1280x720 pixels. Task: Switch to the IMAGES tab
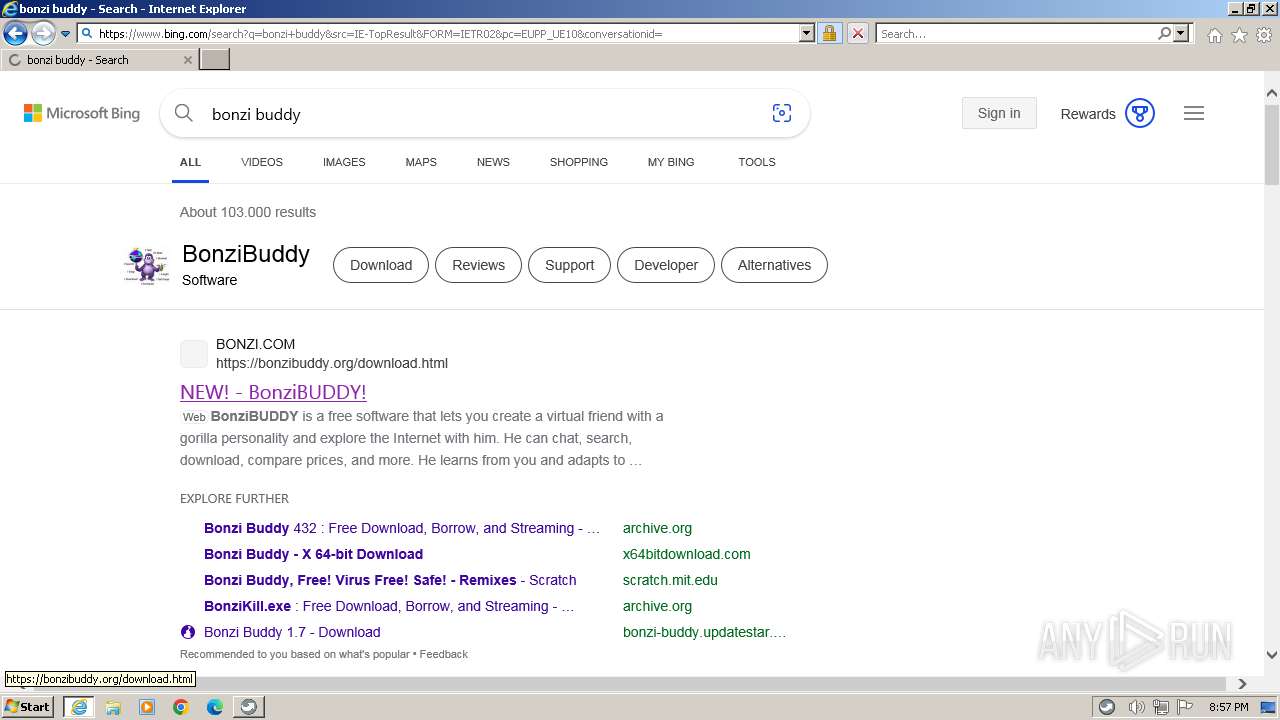tap(344, 162)
